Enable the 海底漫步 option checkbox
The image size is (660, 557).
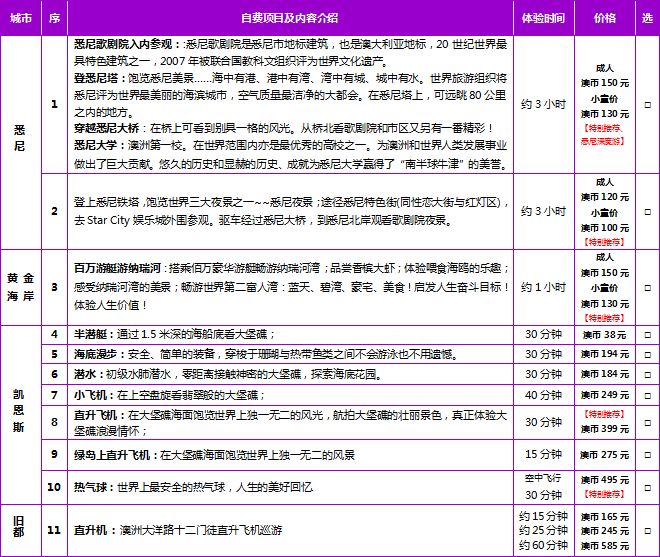[647, 354]
